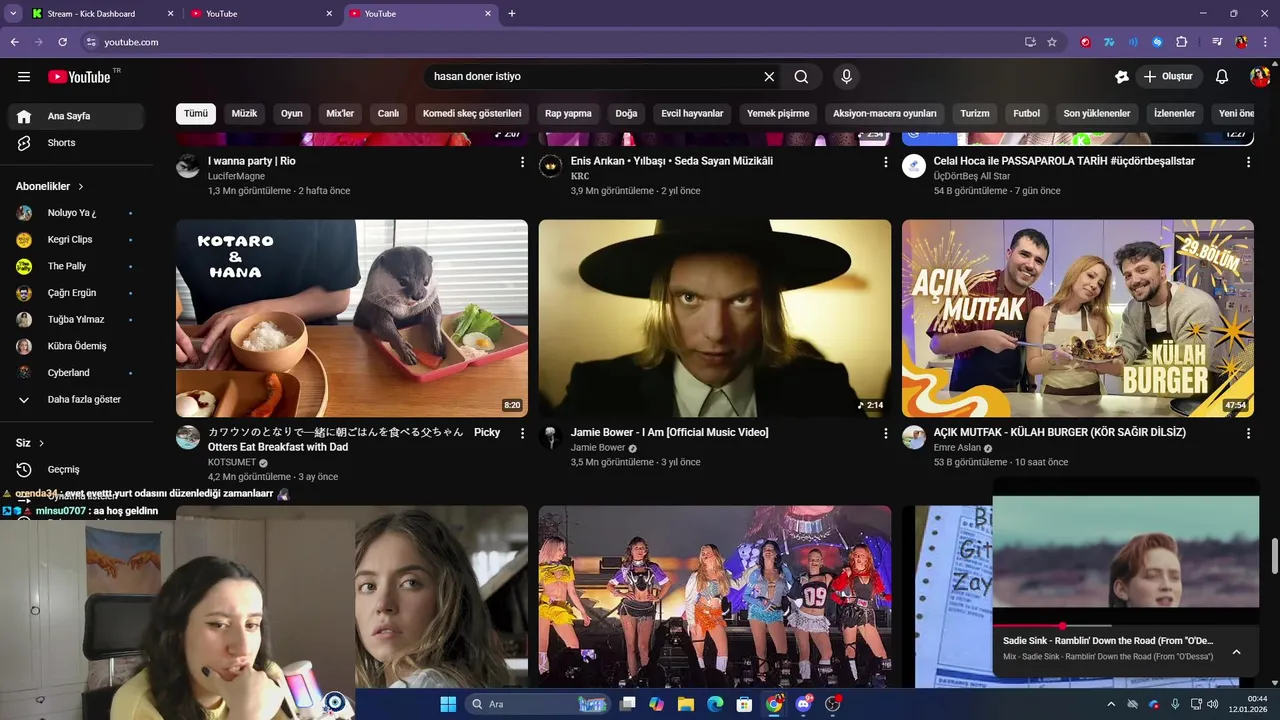Screen dimensions: 1280x720
Task: Click the install app icon in address bar
Action: pyautogui.click(x=1030, y=42)
